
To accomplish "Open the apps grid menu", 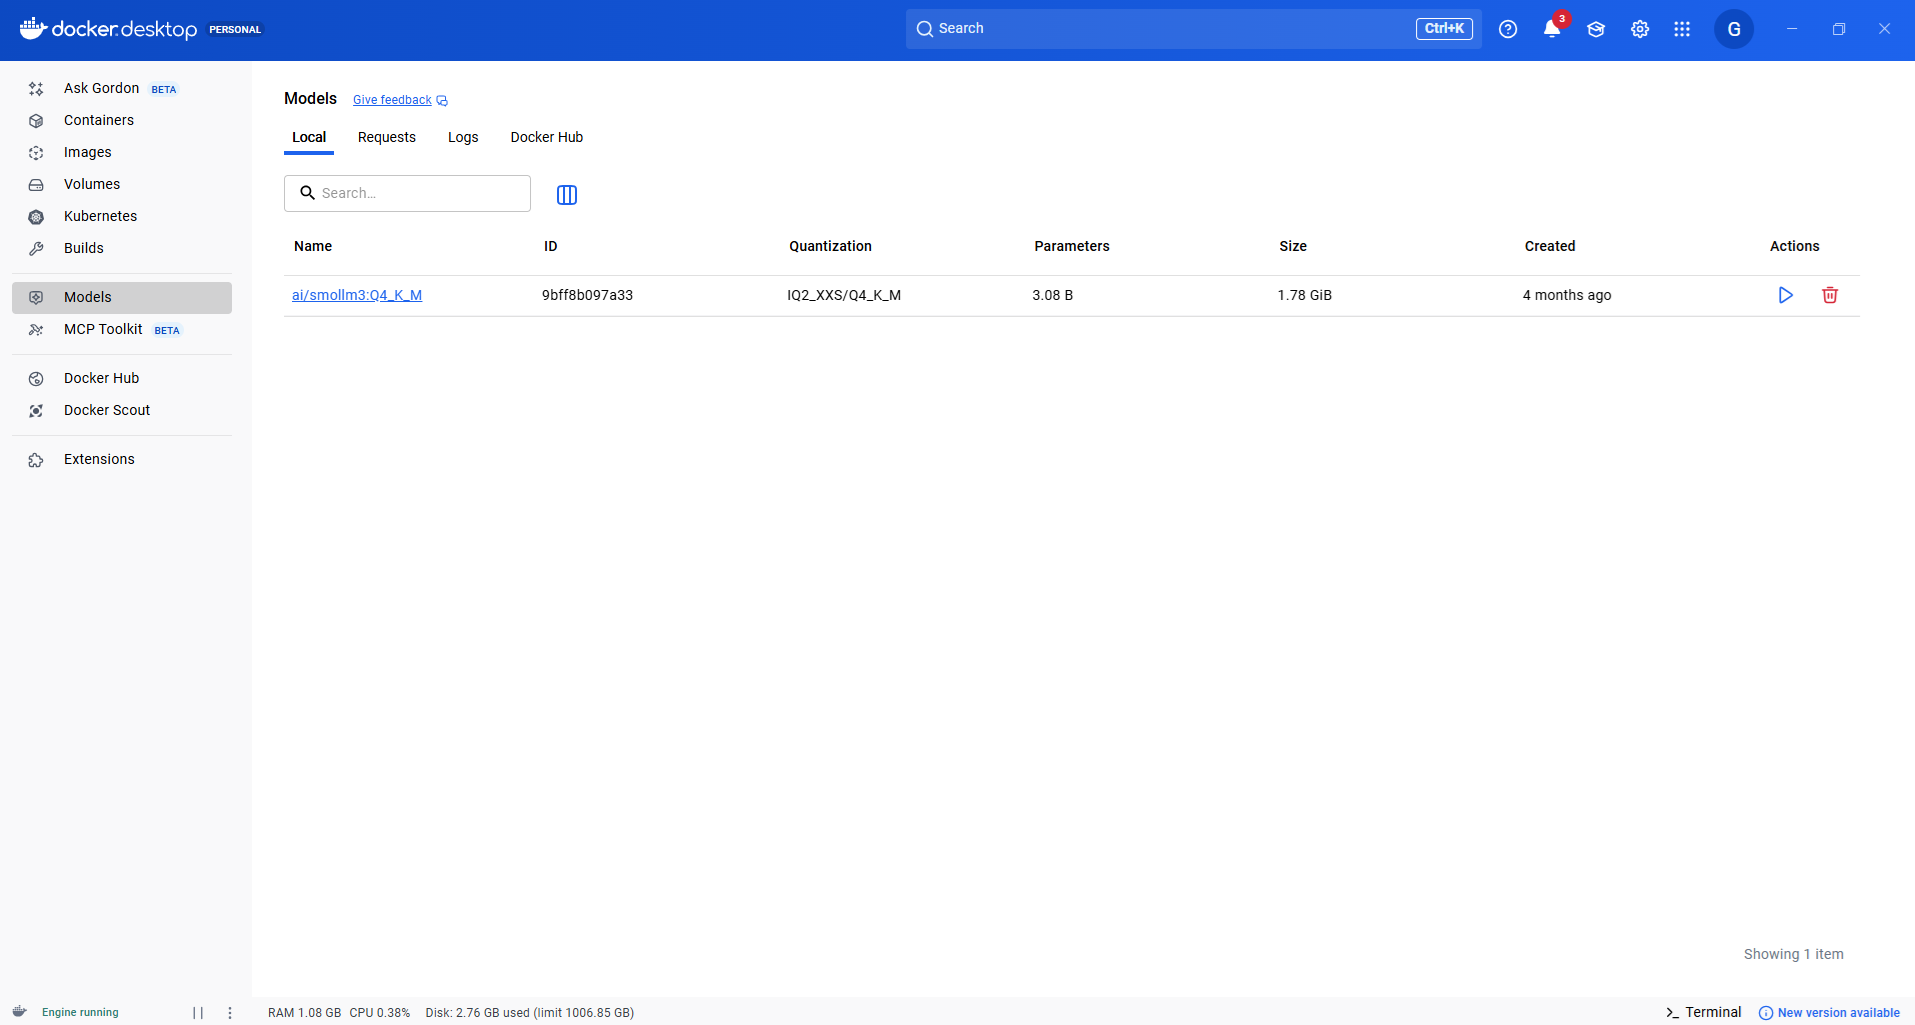I will tap(1682, 29).
